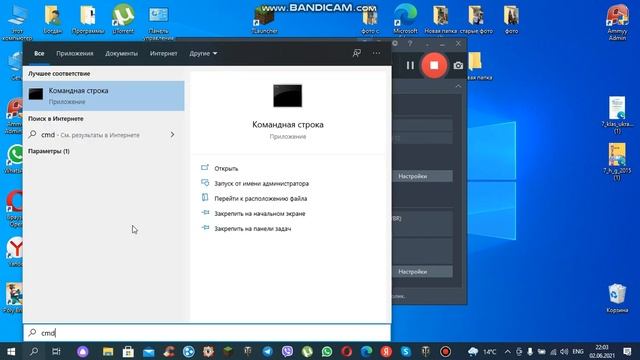Open Telegram from the taskbar
640x360 pixels.
(x=268, y=351)
